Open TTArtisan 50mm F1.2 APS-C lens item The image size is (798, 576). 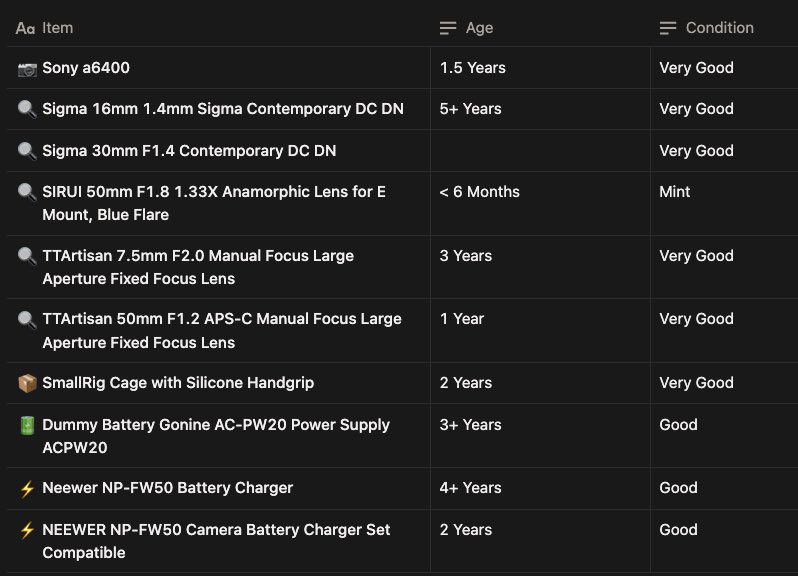[222, 331]
